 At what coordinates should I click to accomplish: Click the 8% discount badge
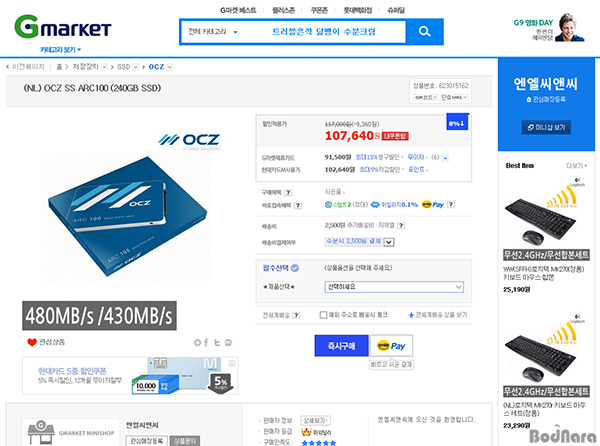pyautogui.click(x=457, y=122)
